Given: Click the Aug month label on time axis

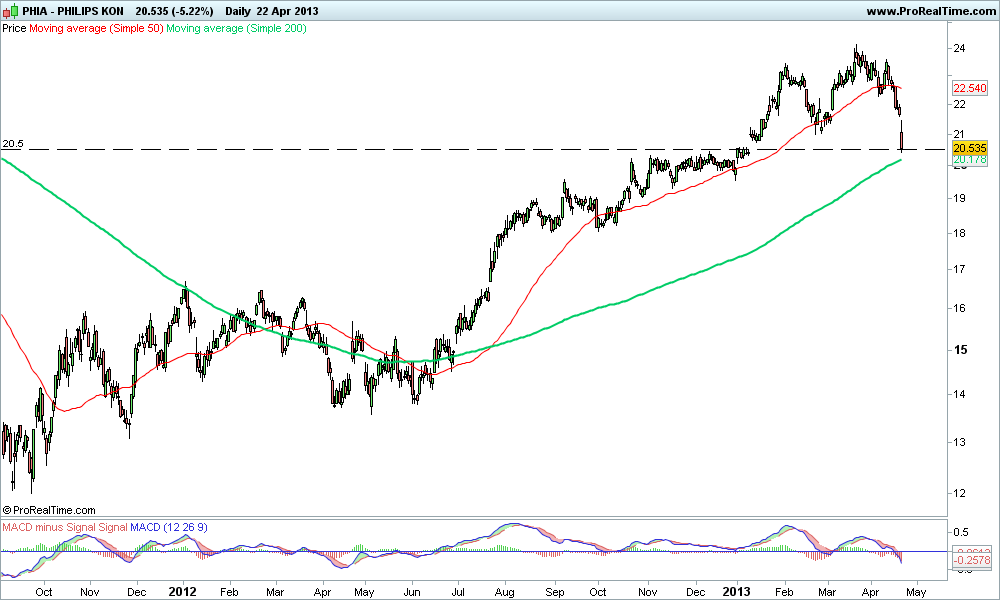Looking at the screenshot, I should (504, 592).
